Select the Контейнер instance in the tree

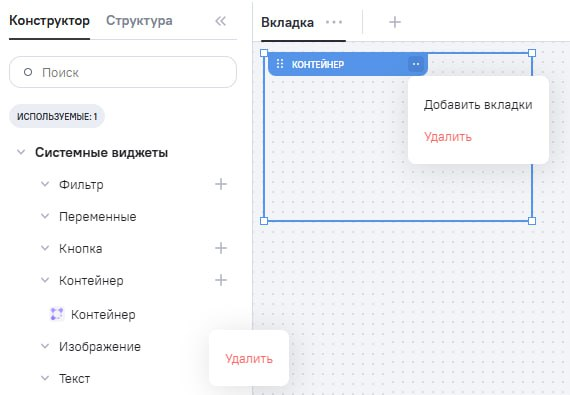click(103, 314)
